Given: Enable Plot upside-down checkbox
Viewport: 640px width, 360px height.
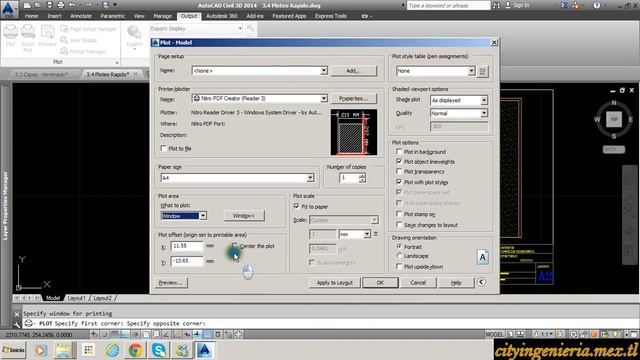Looking at the screenshot, I should (x=399, y=267).
